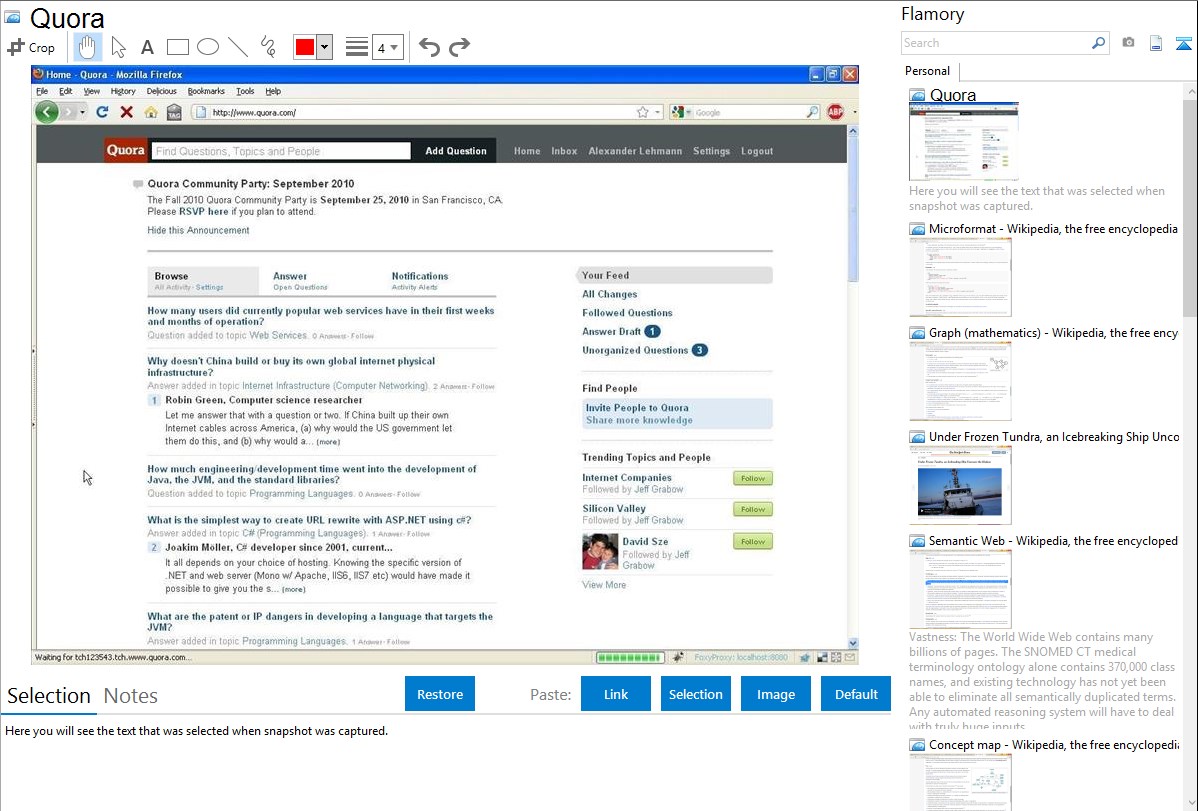
Task: Open Inbox in the Quora header
Action: [x=565, y=151]
